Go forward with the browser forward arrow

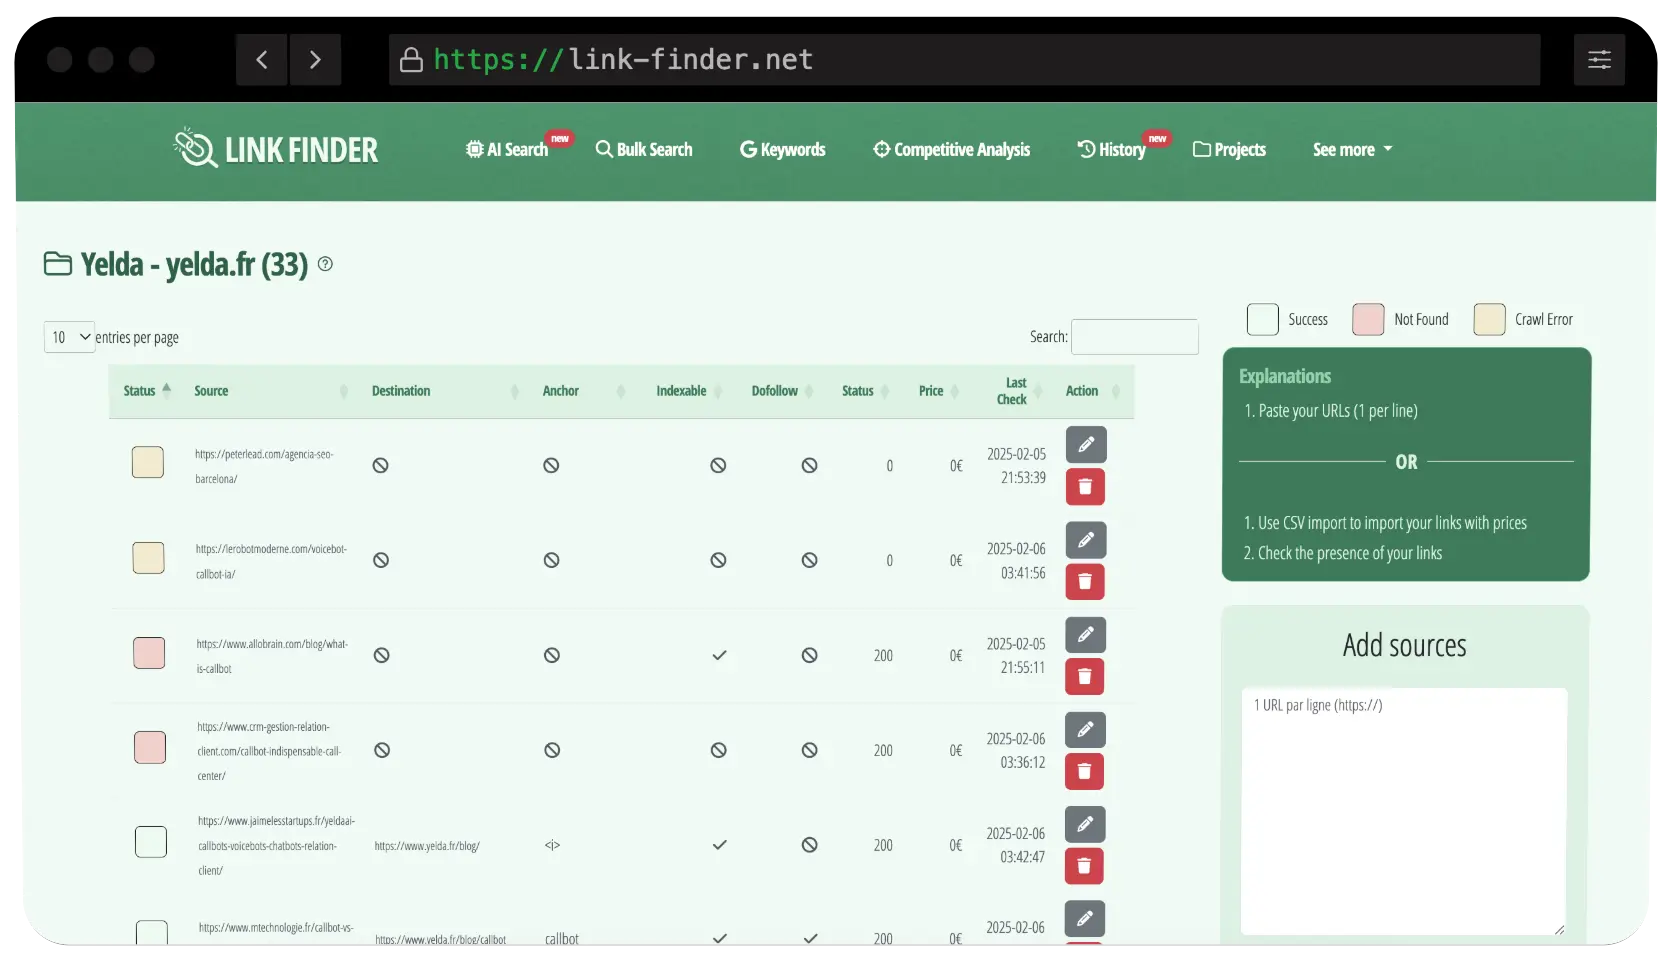pyautogui.click(x=315, y=60)
